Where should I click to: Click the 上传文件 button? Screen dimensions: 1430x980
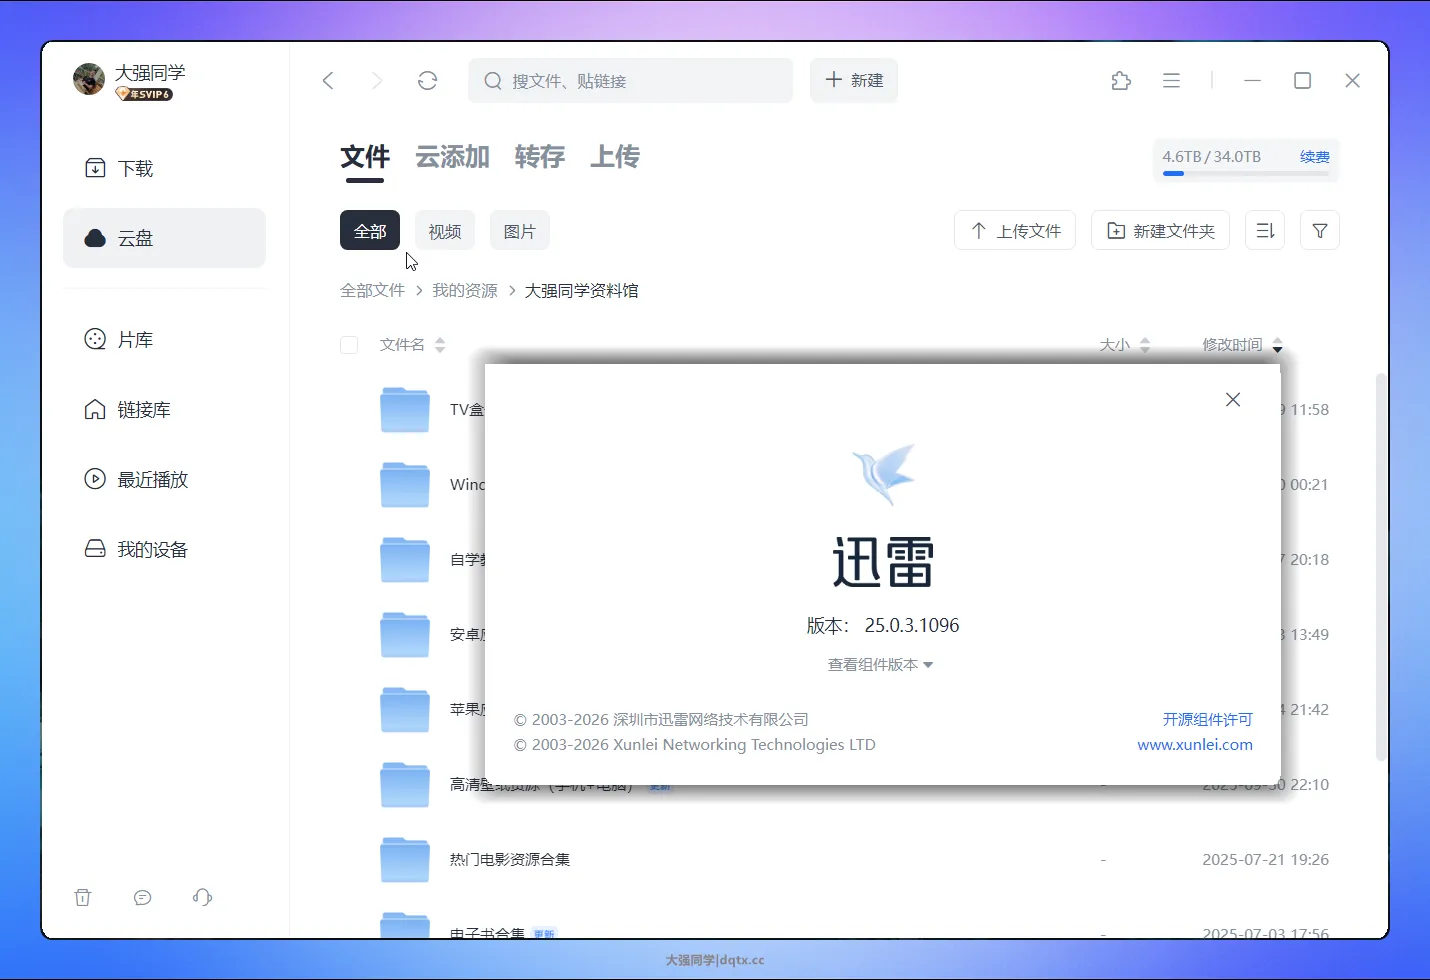pyautogui.click(x=1015, y=231)
